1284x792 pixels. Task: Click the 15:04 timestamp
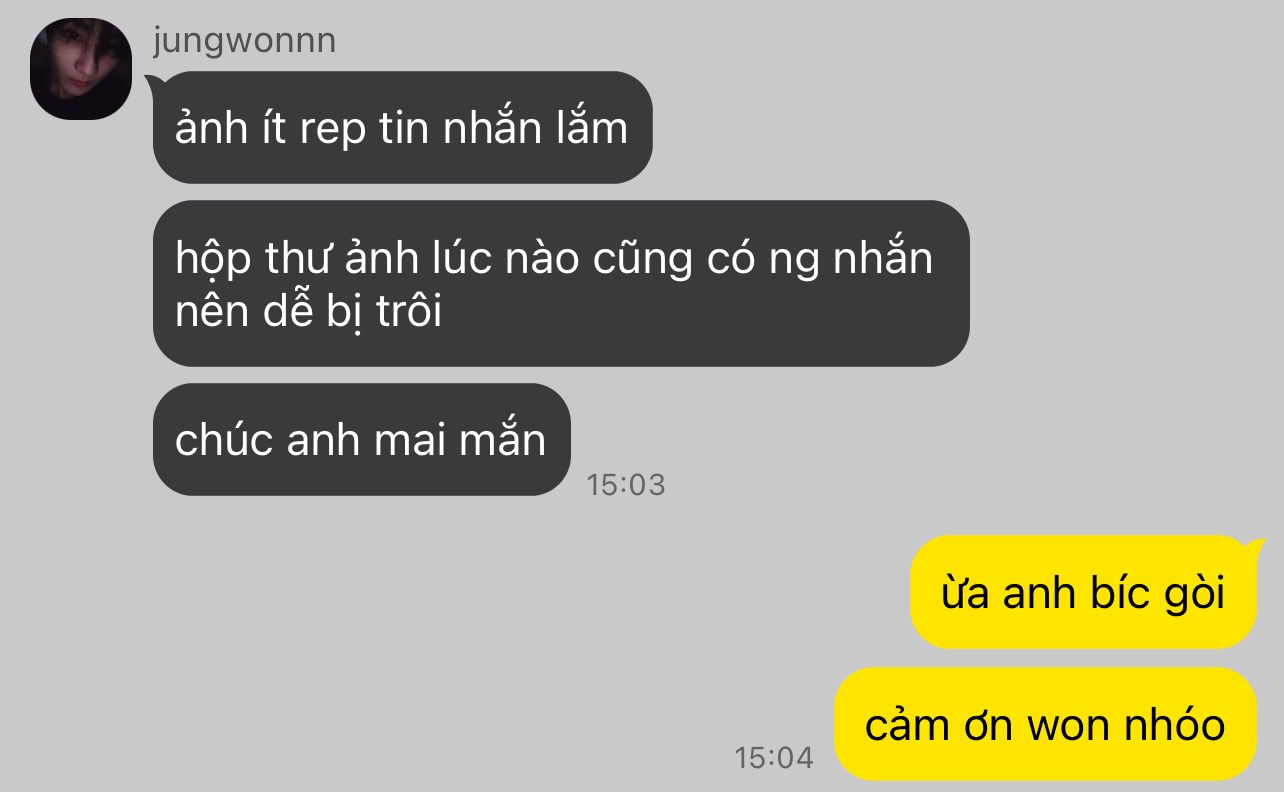click(774, 757)
